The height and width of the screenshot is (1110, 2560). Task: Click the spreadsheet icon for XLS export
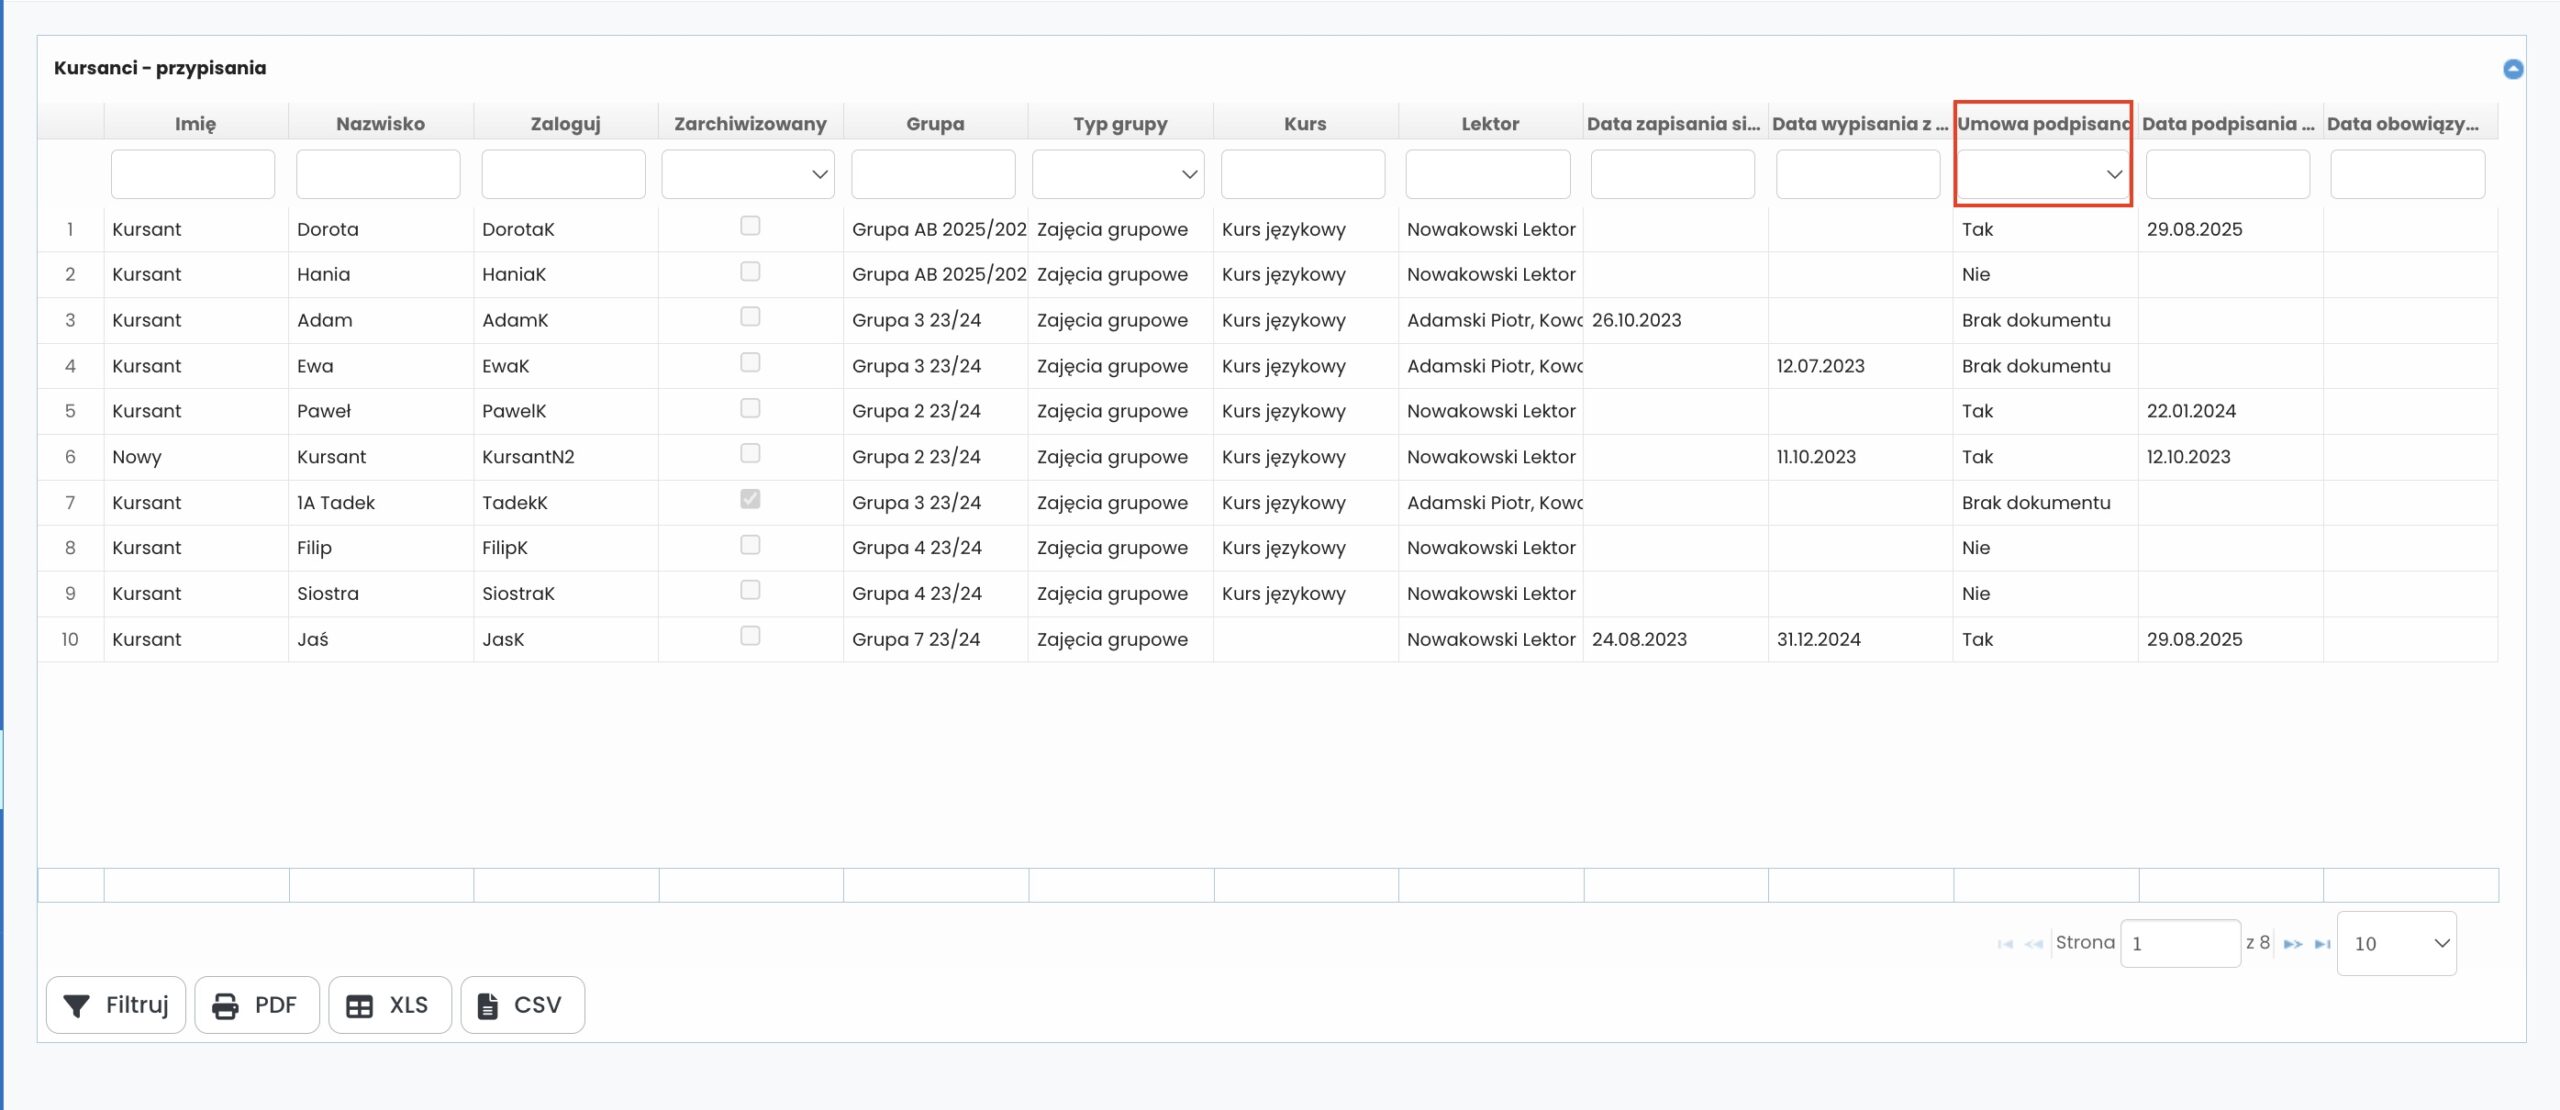point(359,1005)
